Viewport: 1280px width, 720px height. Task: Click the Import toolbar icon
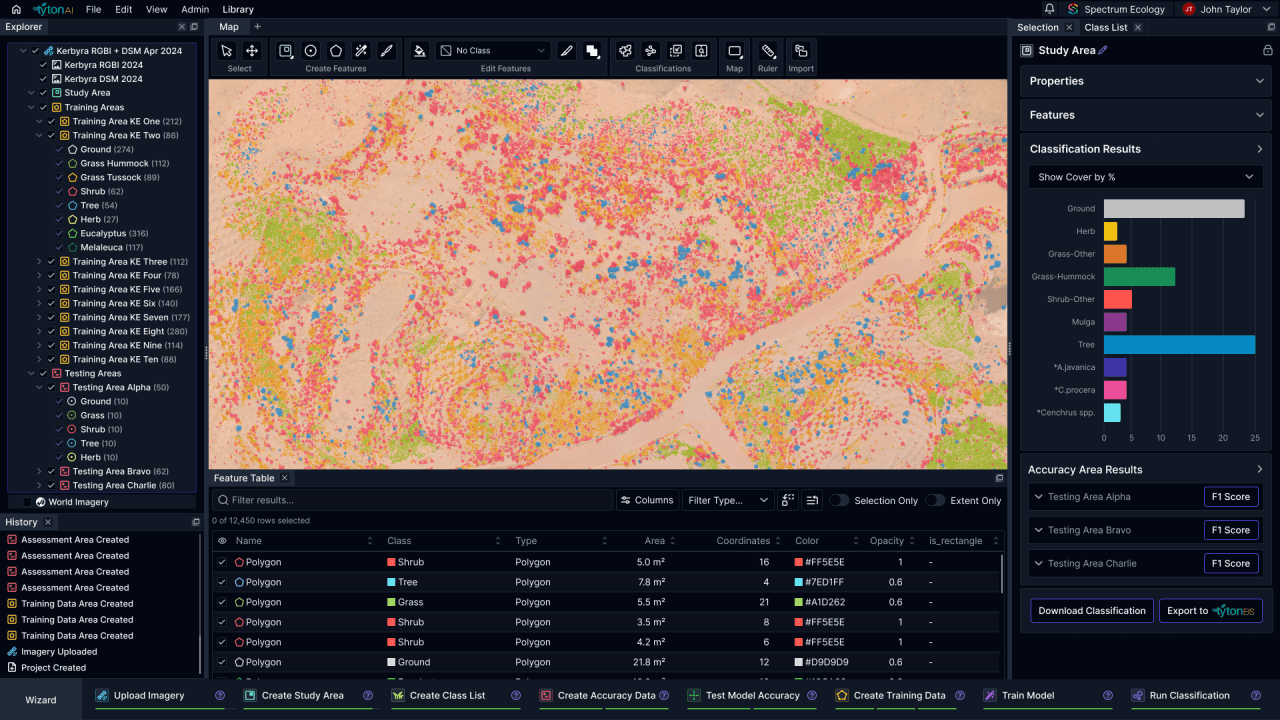point(801,51)
